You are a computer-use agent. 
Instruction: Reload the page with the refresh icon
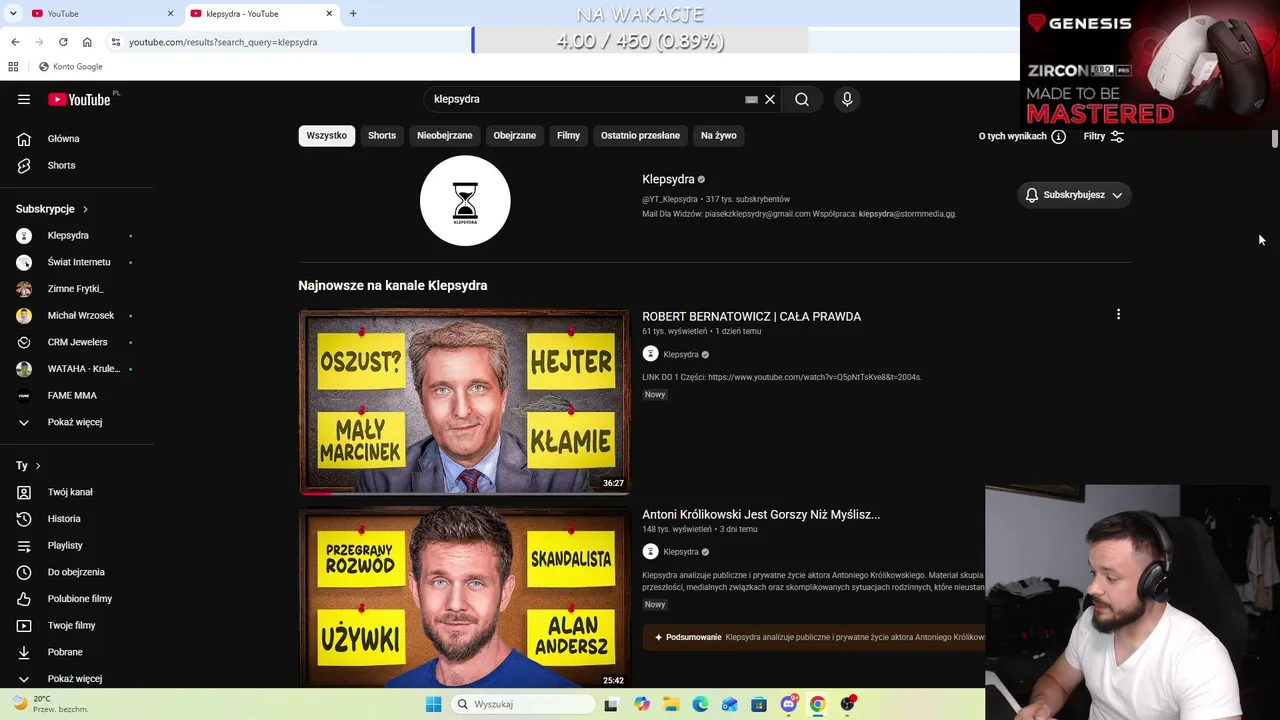point(63,42)
